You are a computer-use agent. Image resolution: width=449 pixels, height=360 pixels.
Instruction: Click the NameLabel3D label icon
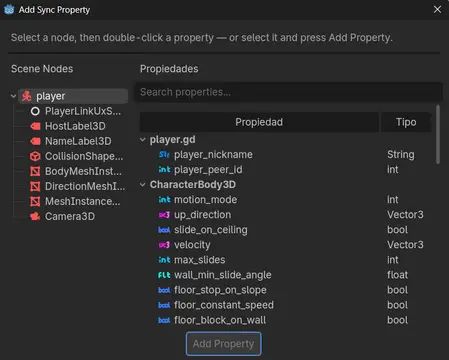point(35,141)
